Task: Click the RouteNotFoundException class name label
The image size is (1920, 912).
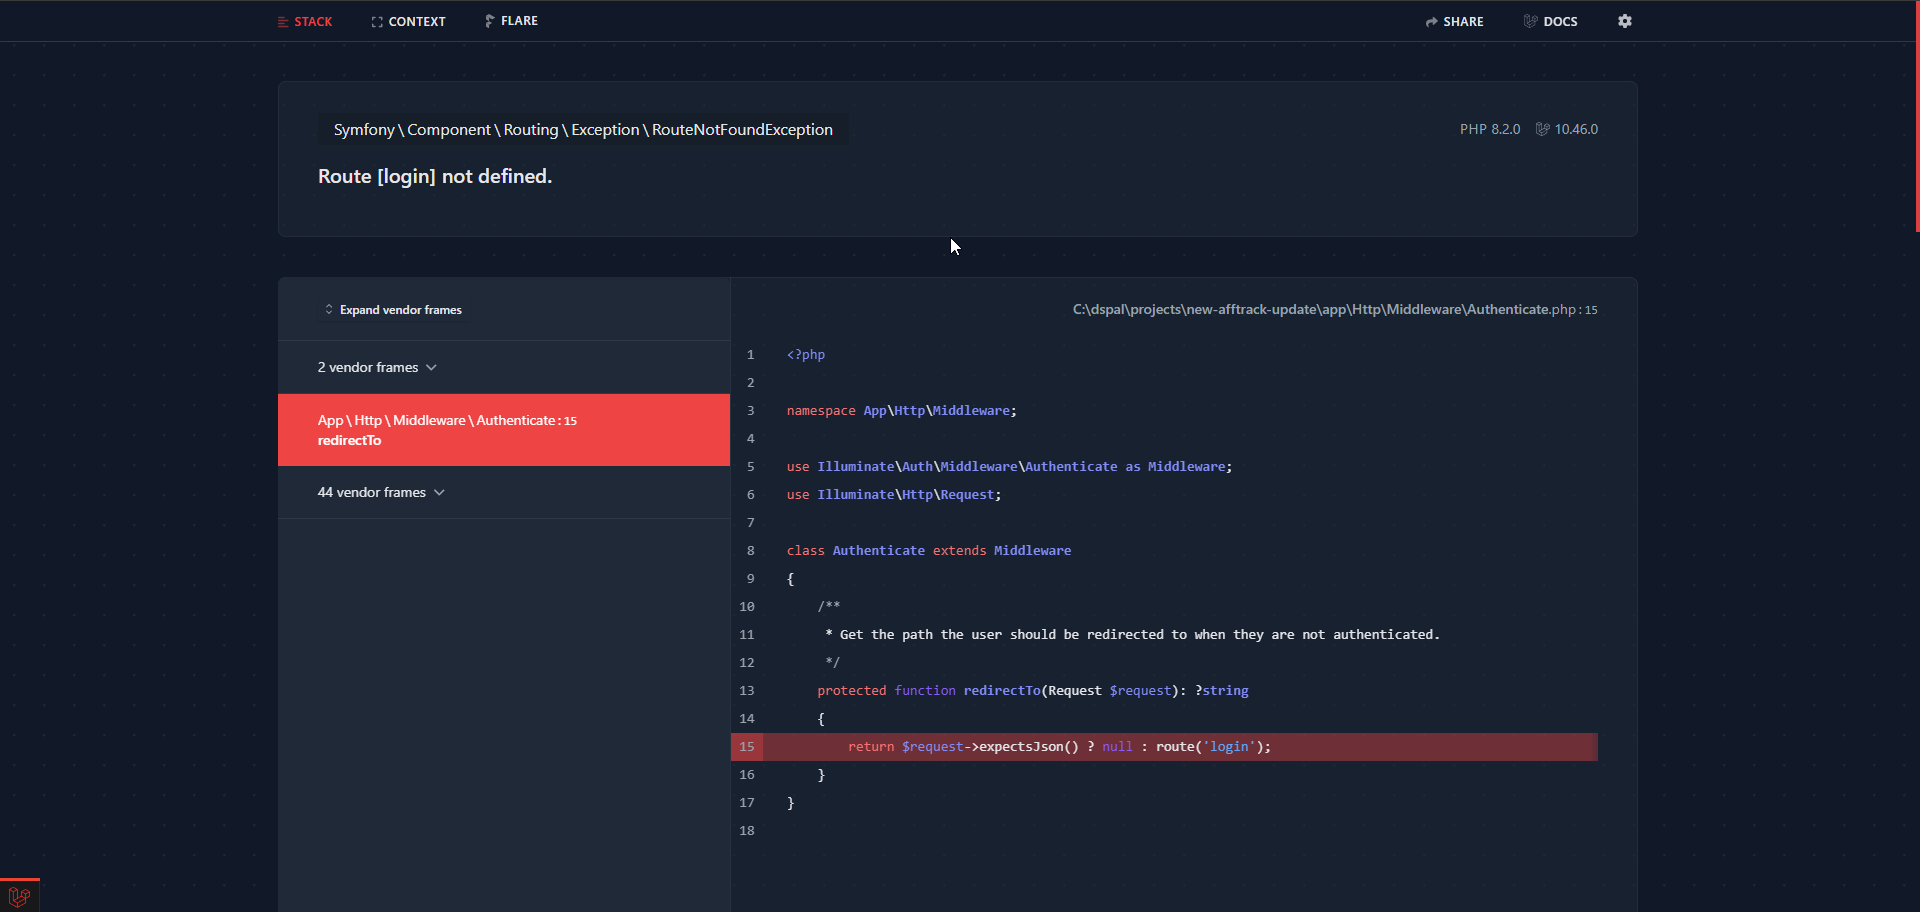Action: pos(742,130)
